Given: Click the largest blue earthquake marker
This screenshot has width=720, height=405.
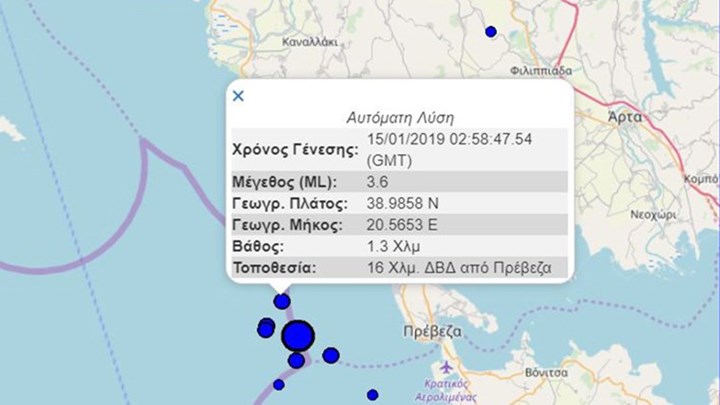Looking at the screenshot, I should click(x=298, y=336).
